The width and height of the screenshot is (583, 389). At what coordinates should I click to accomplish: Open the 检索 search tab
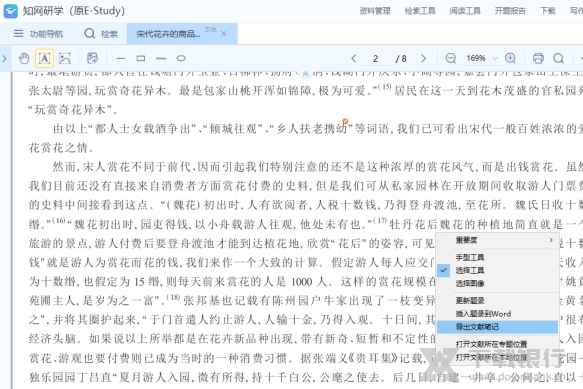click(x=101, y=34)
